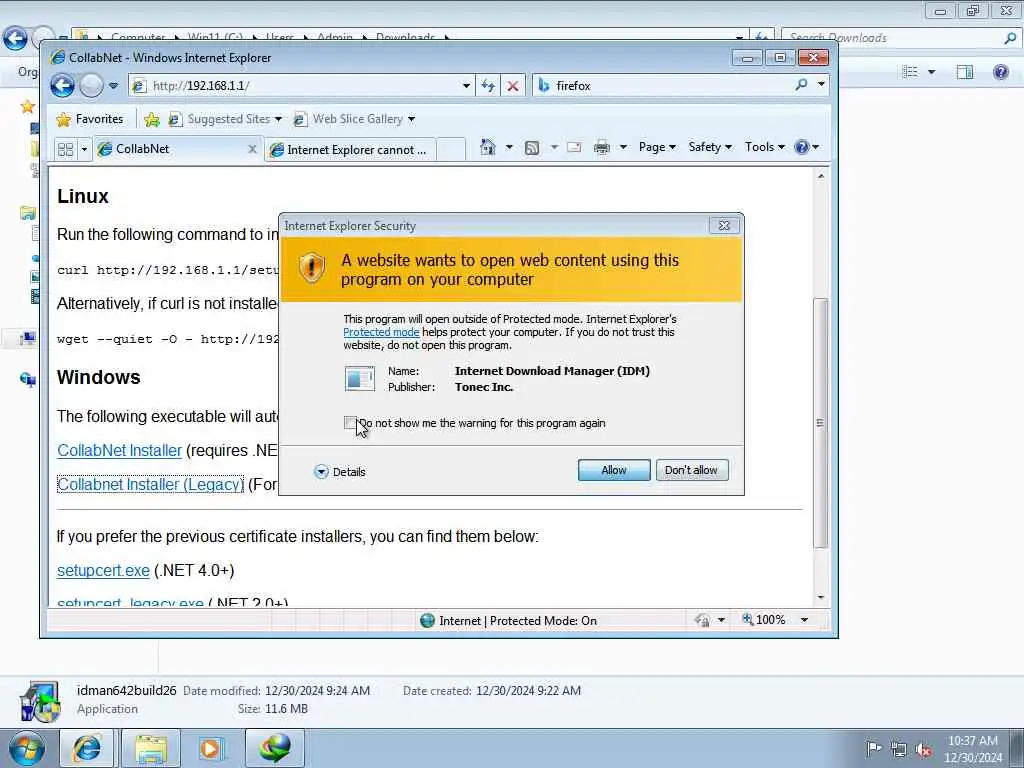
Task: Open Web Slice Gallery dropdown
Action: point(411,119)
